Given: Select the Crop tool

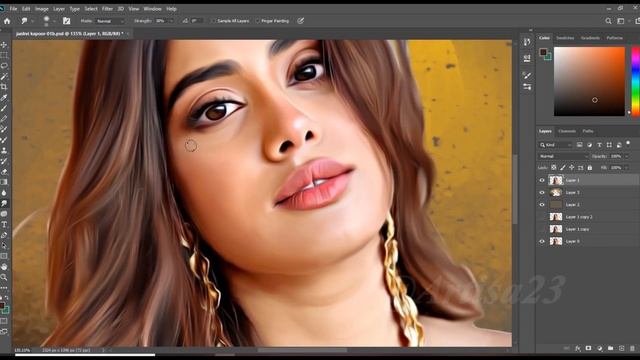Looking at the screenshot, I should [x=4, y=87].
